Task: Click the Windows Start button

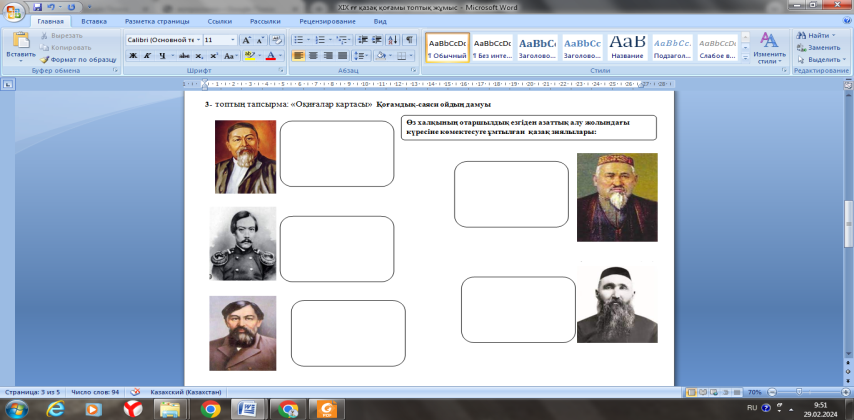Action: point(17,409)
